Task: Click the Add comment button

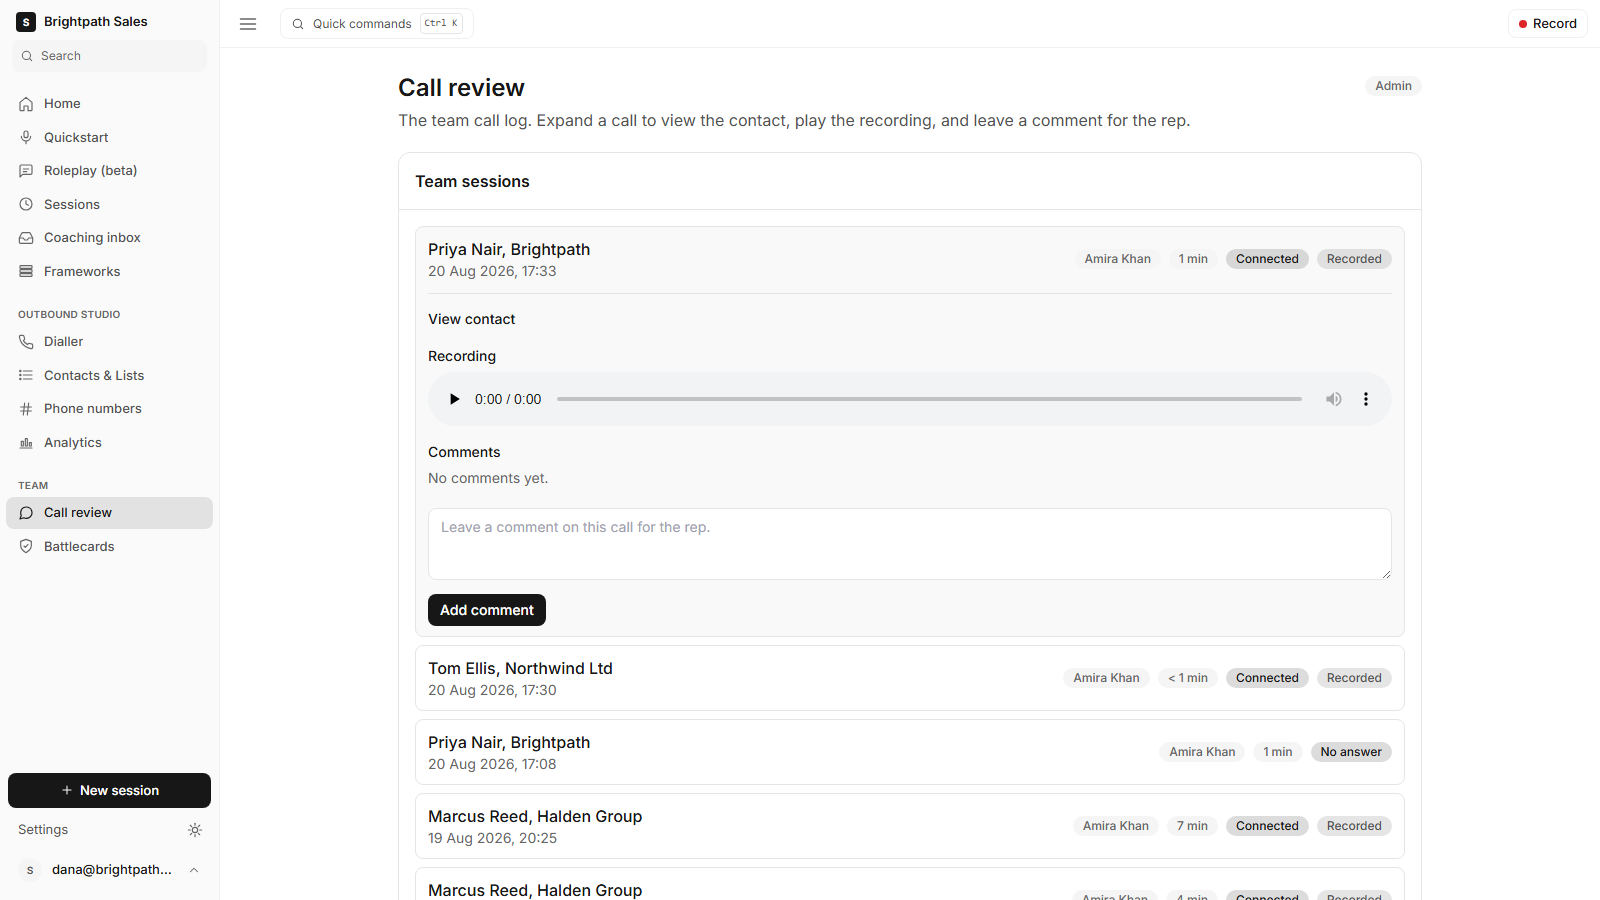Action: tap(487, 610)
